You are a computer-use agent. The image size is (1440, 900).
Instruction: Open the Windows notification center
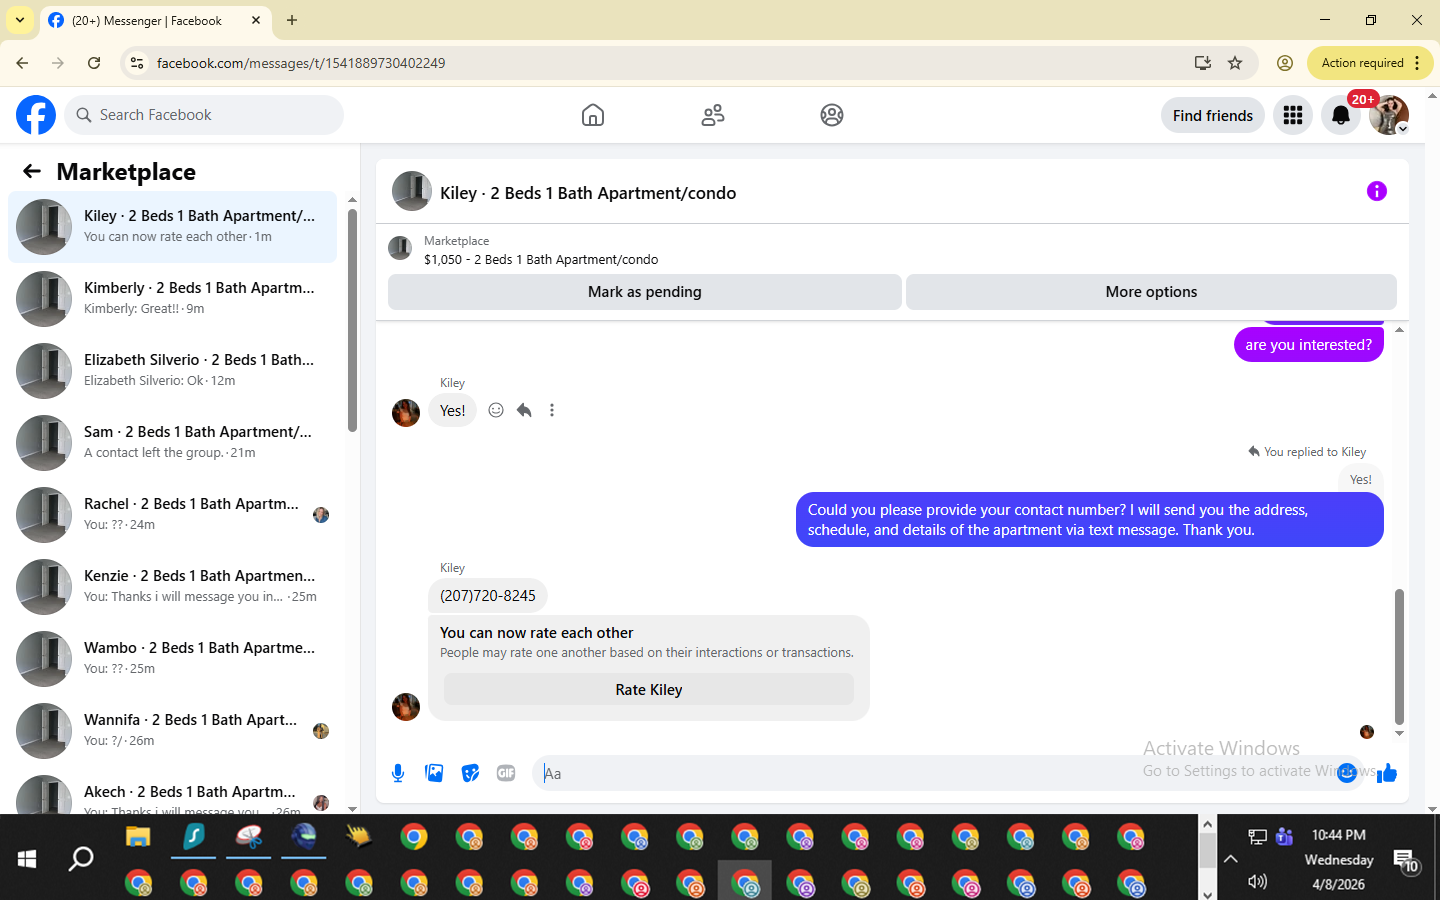click(x=1406, y=861)
